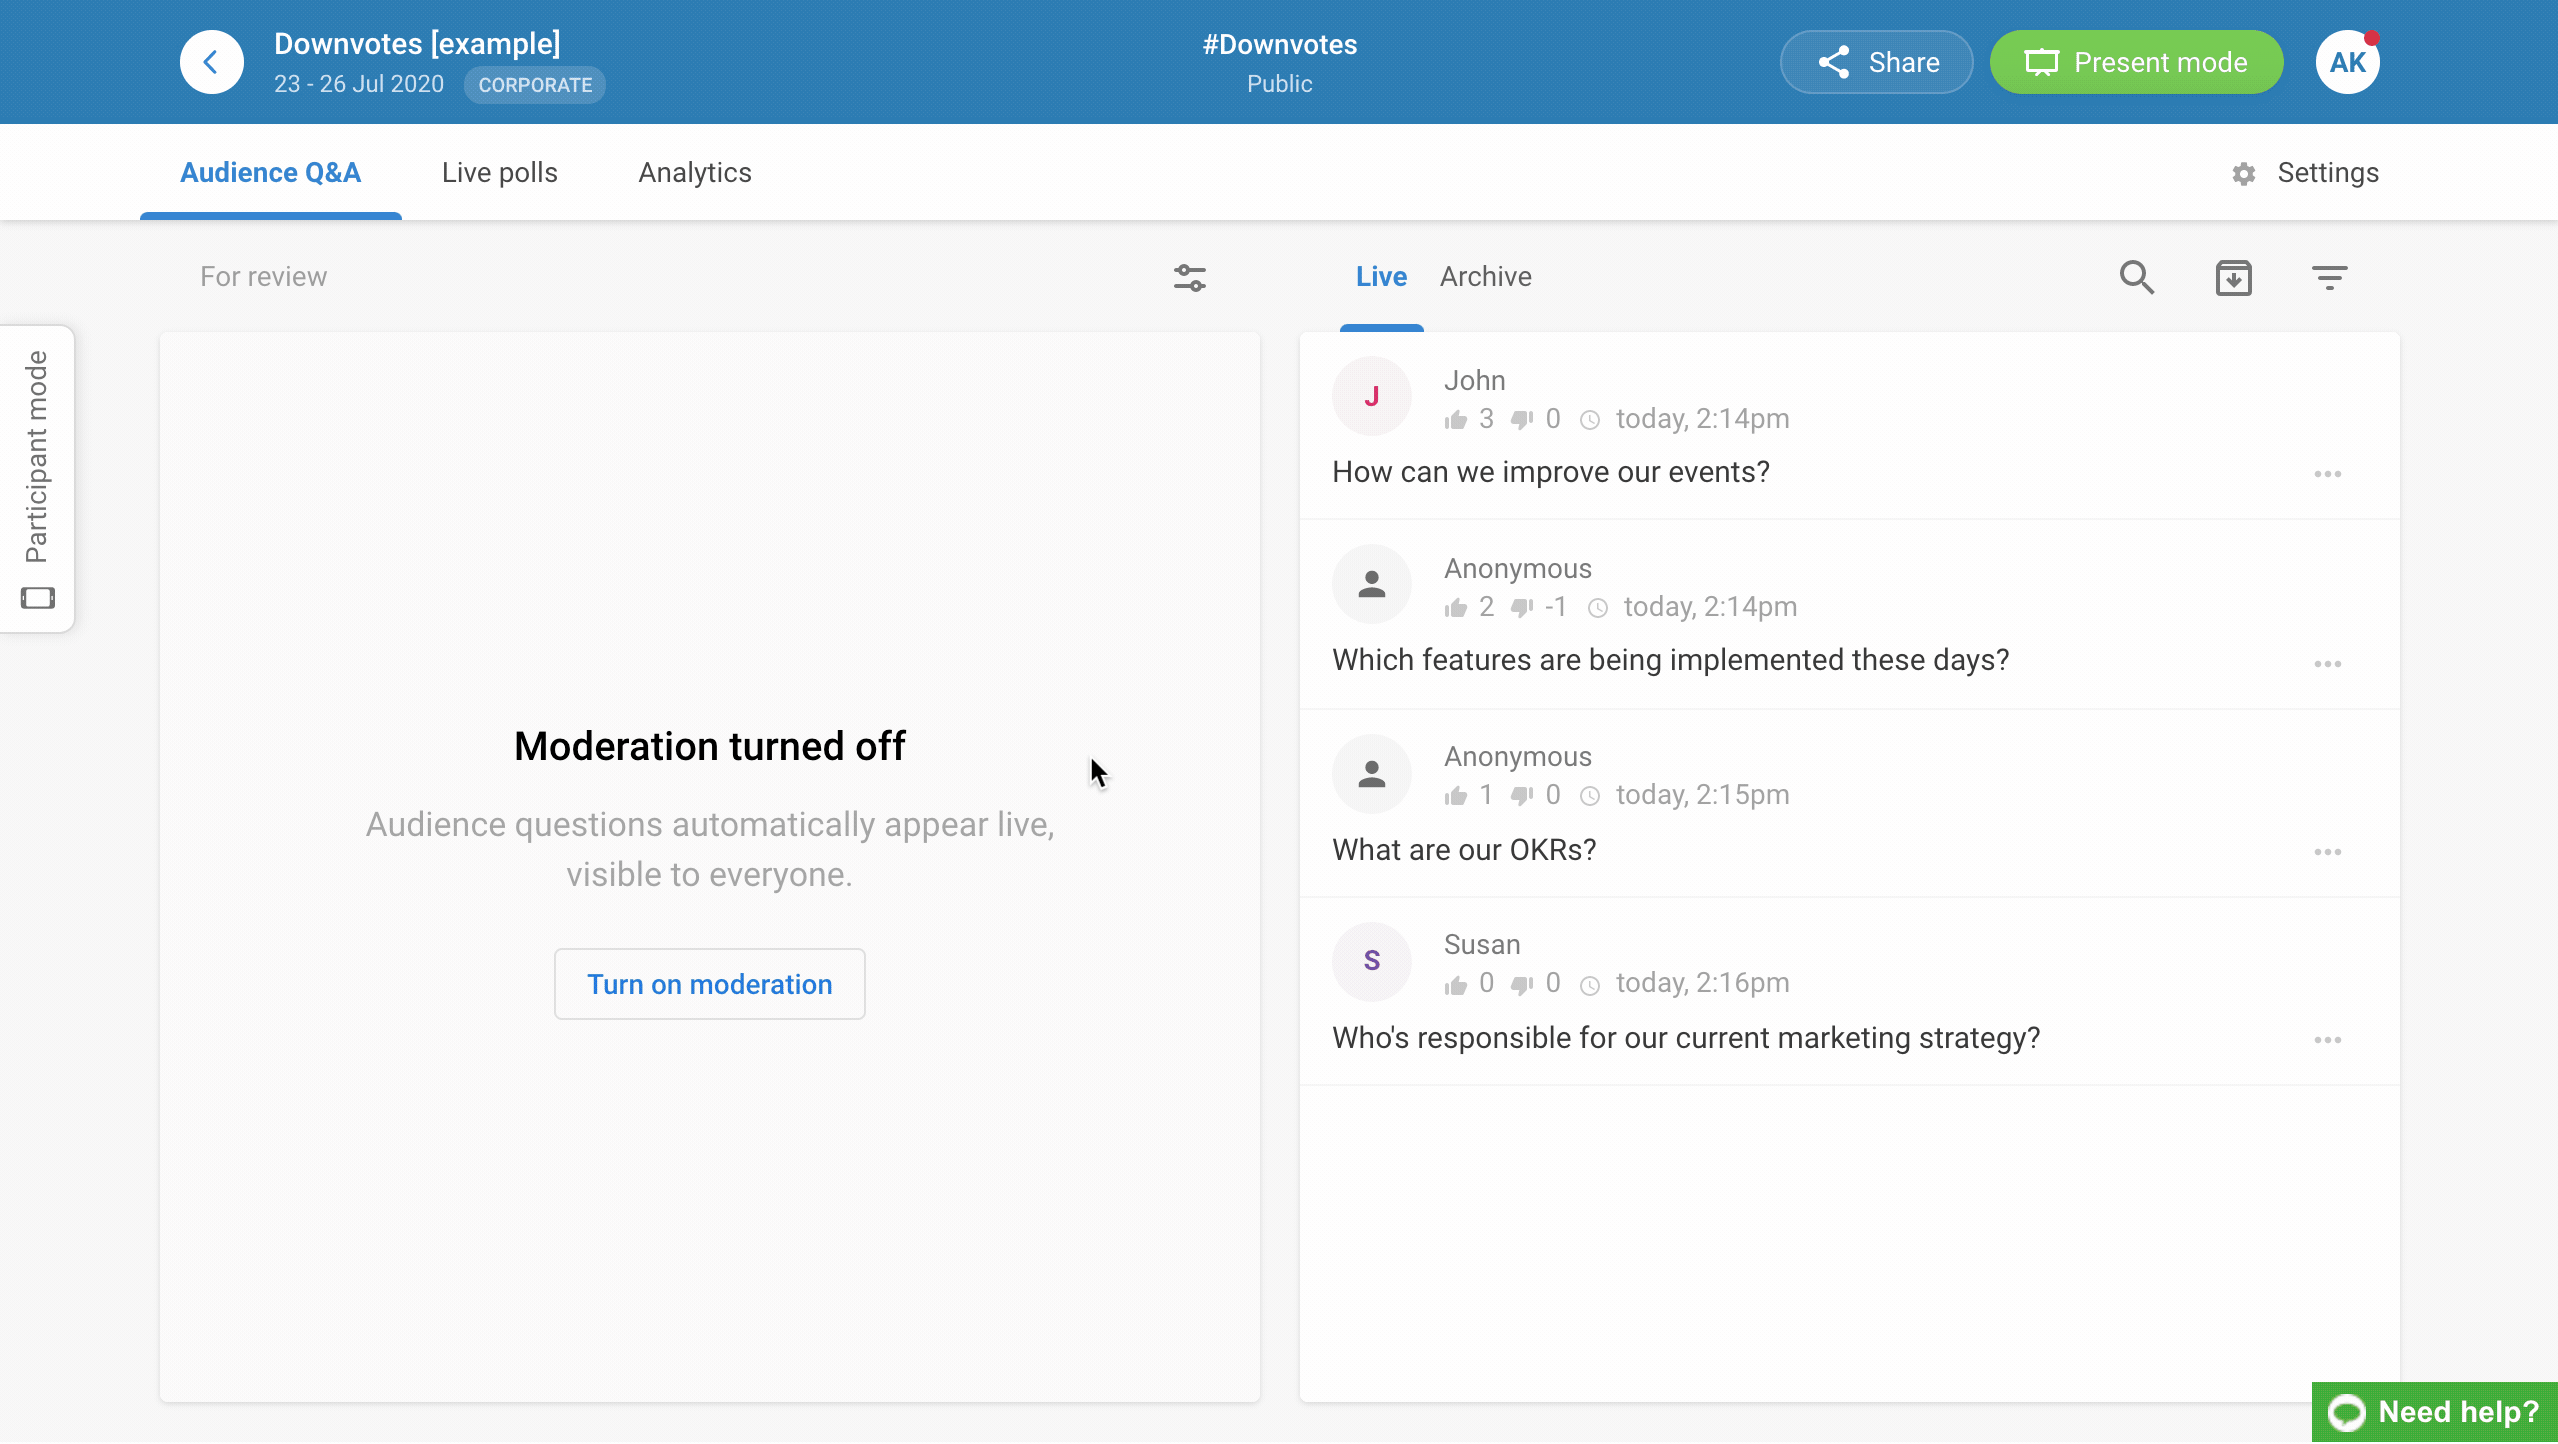This screenshot has height=1444, width=2558.
Task: Select question about current marketing strategy
Action: 1686,1038
